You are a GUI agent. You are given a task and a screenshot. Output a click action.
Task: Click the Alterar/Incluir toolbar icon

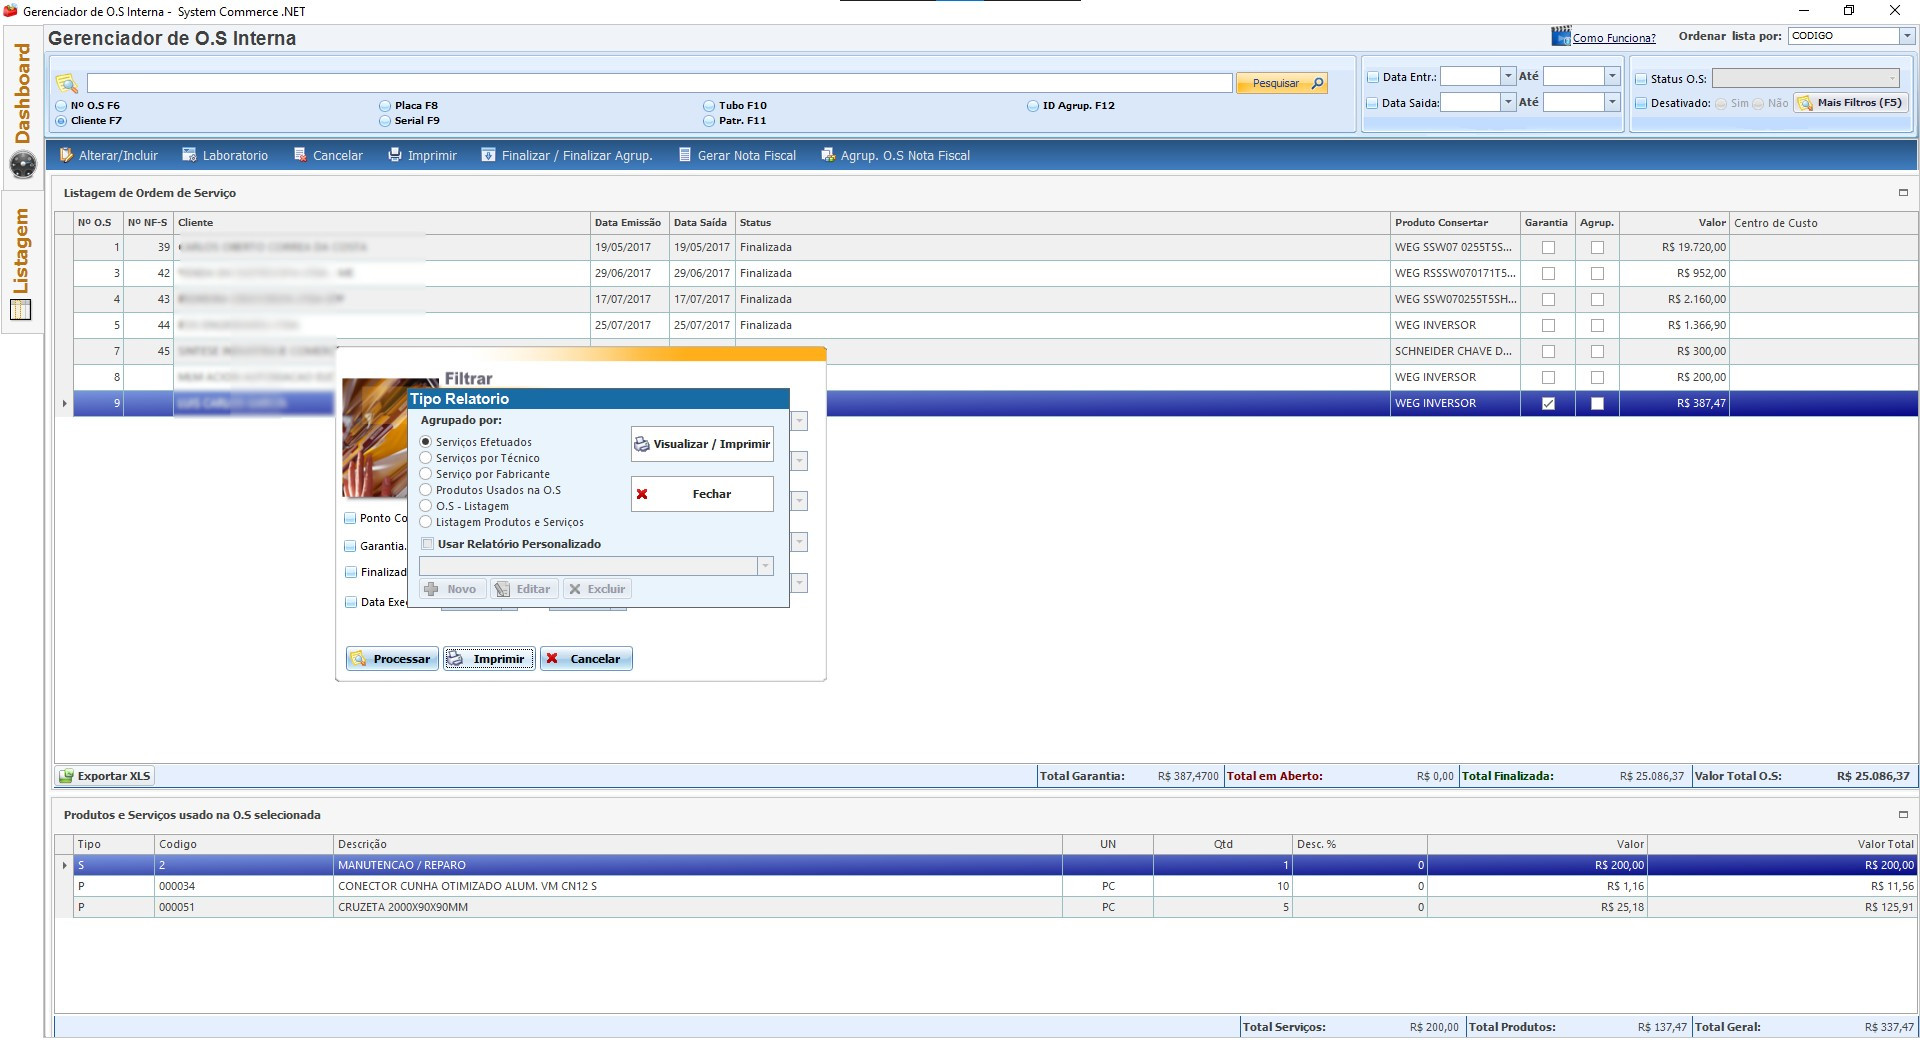(x=67, y=155)
